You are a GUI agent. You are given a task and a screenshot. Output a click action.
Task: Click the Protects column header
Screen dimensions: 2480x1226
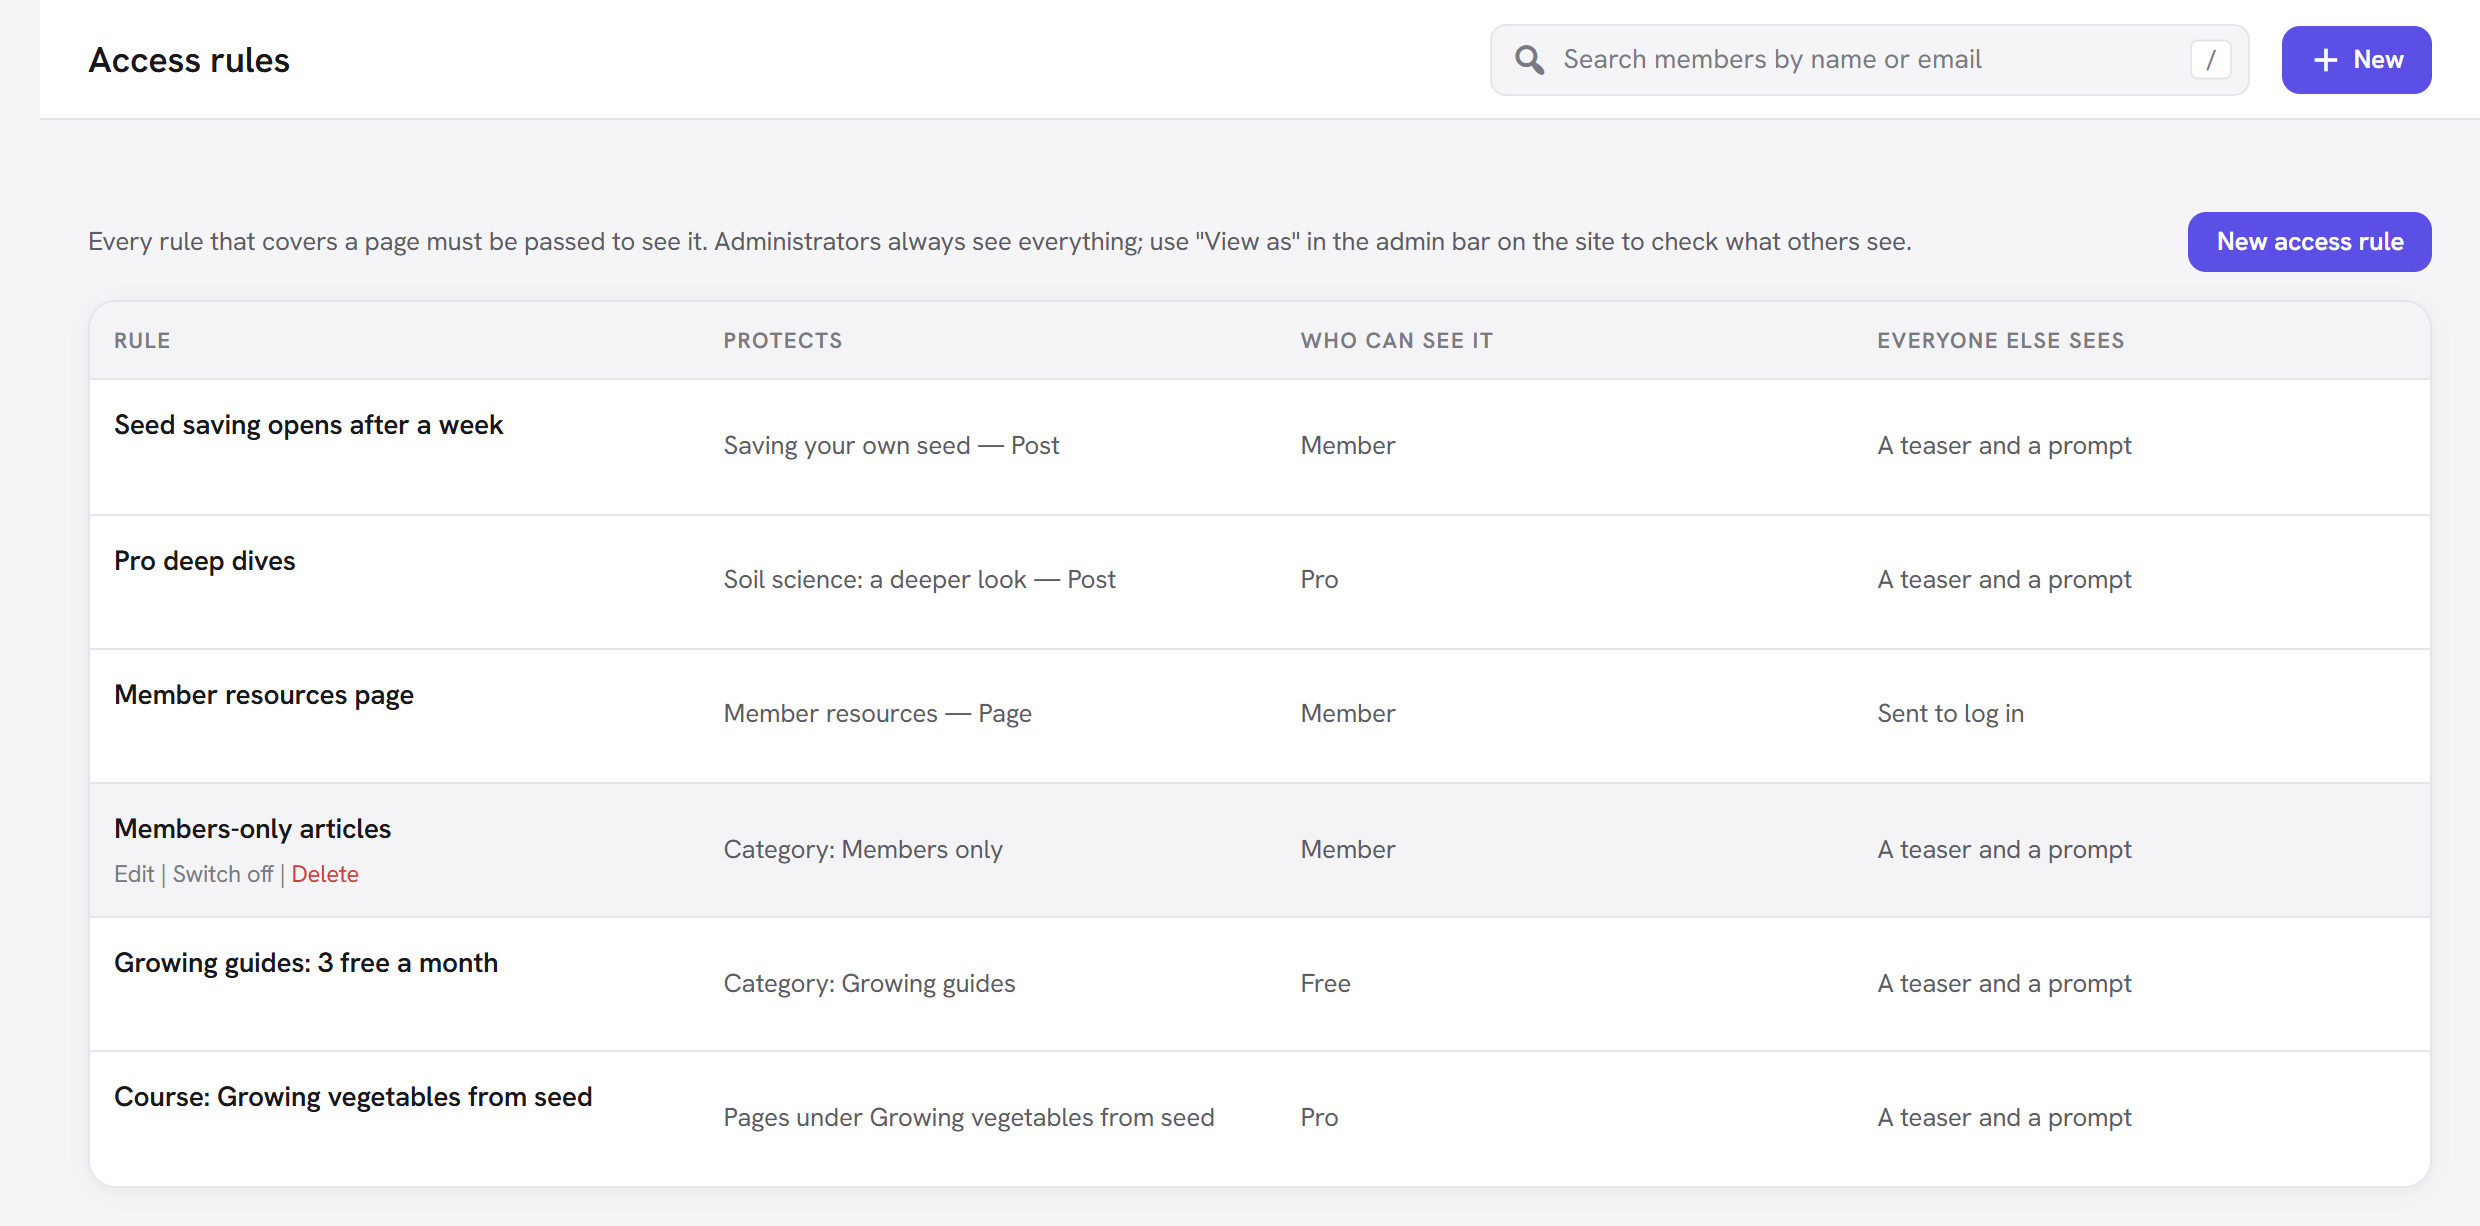click(x=783, y=341)
